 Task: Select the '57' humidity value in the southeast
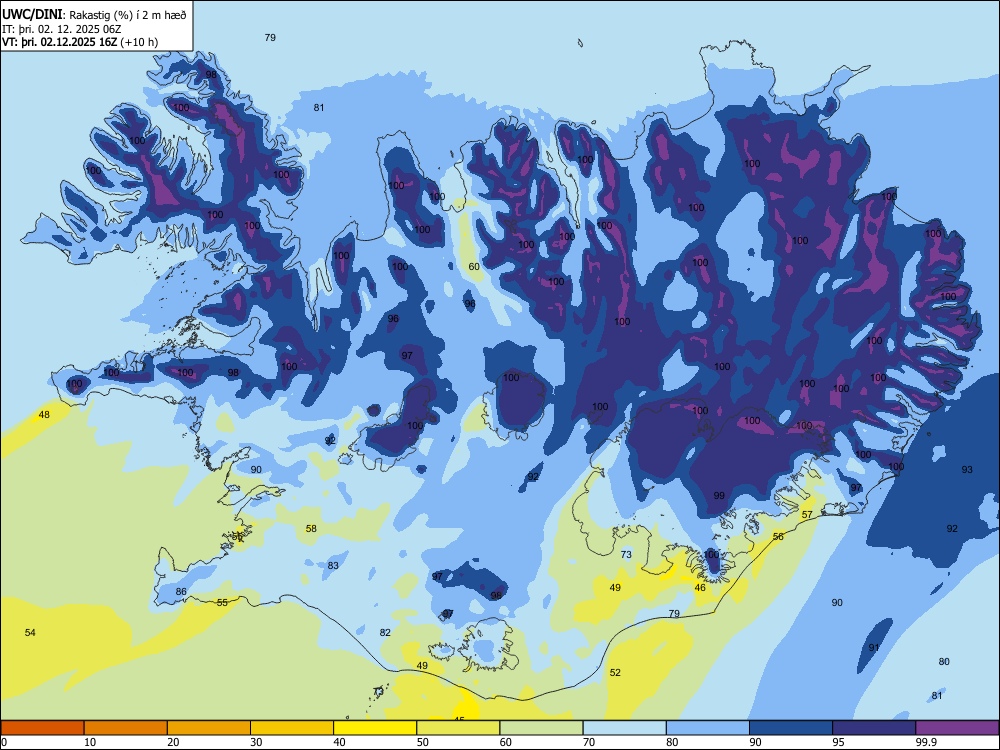[x=807, y=515]
